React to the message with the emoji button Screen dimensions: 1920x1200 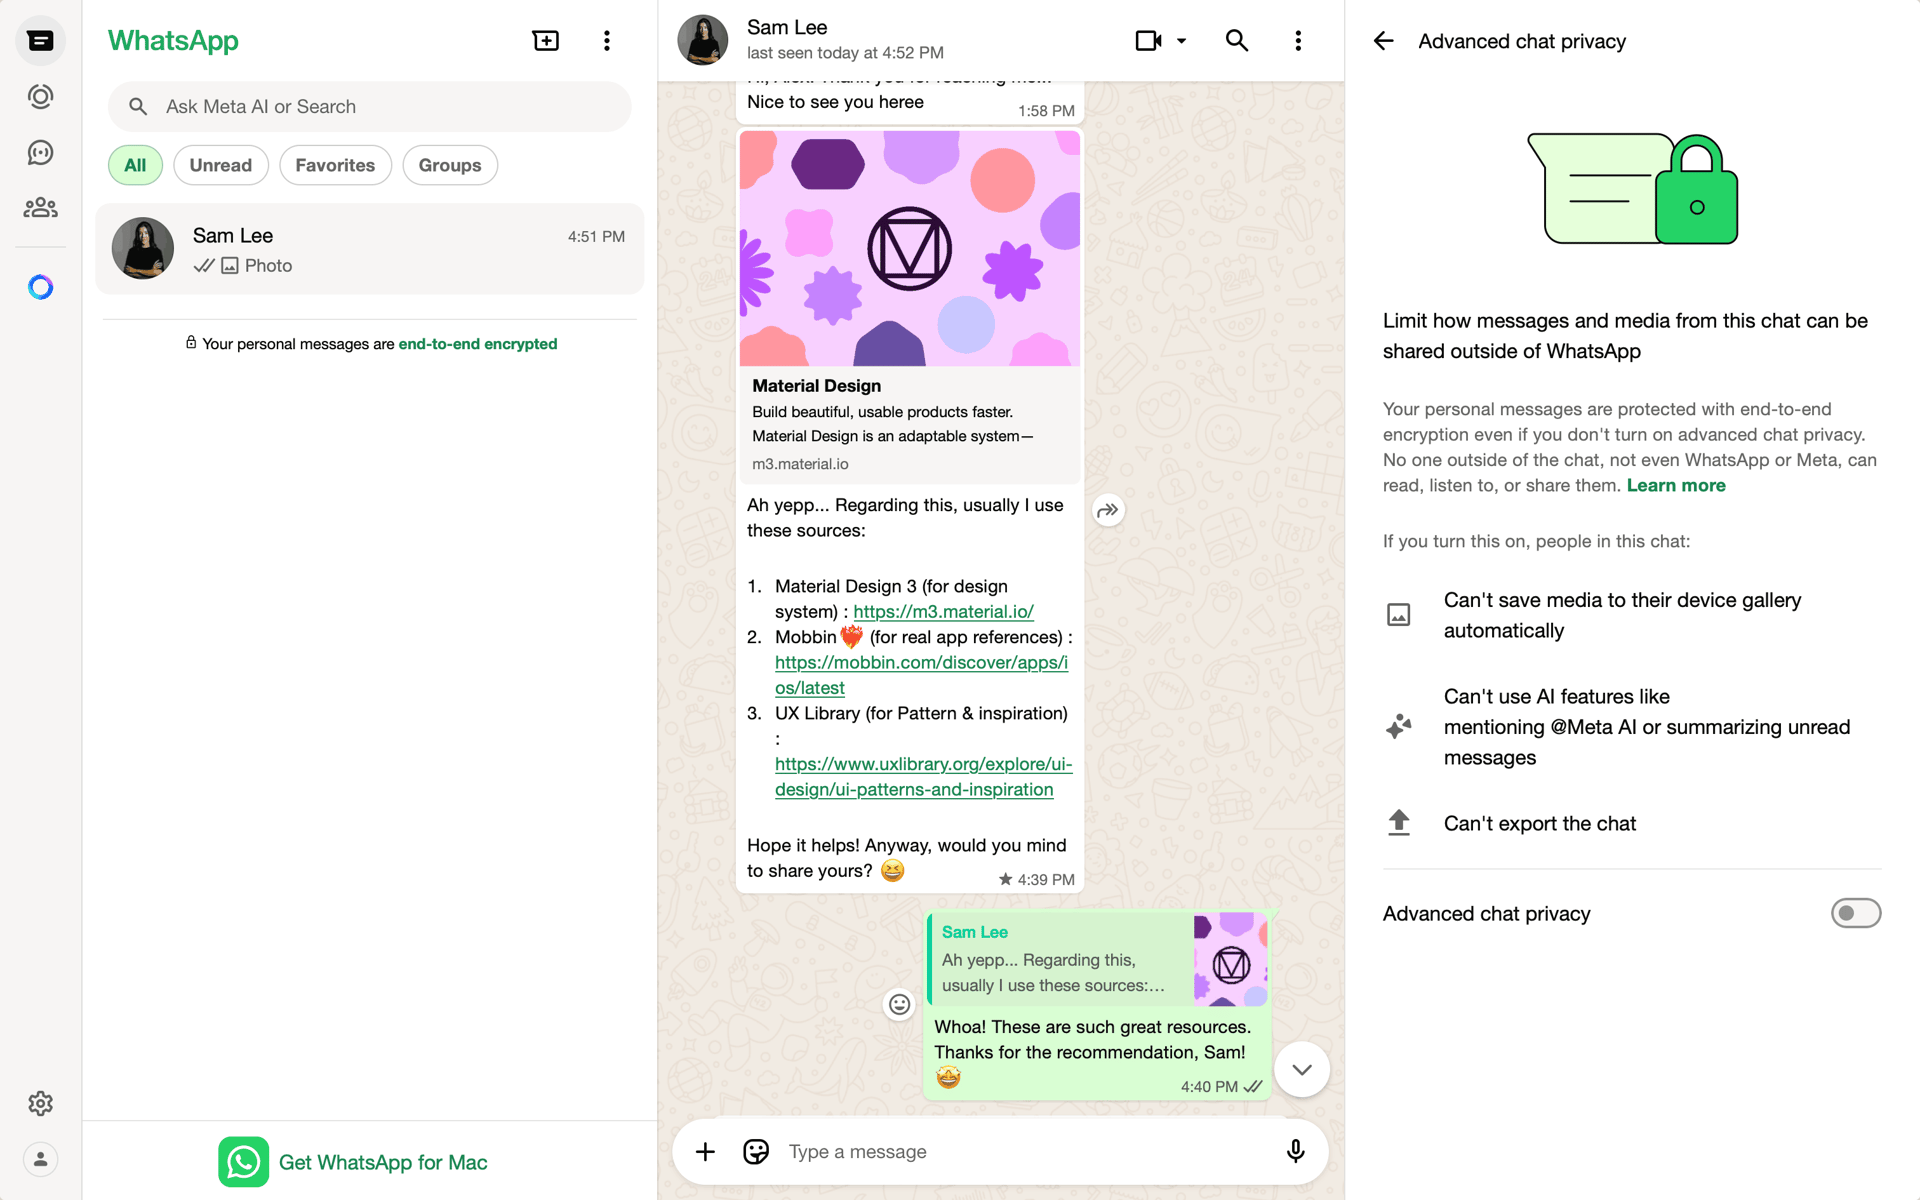(x=900, y=1004)
